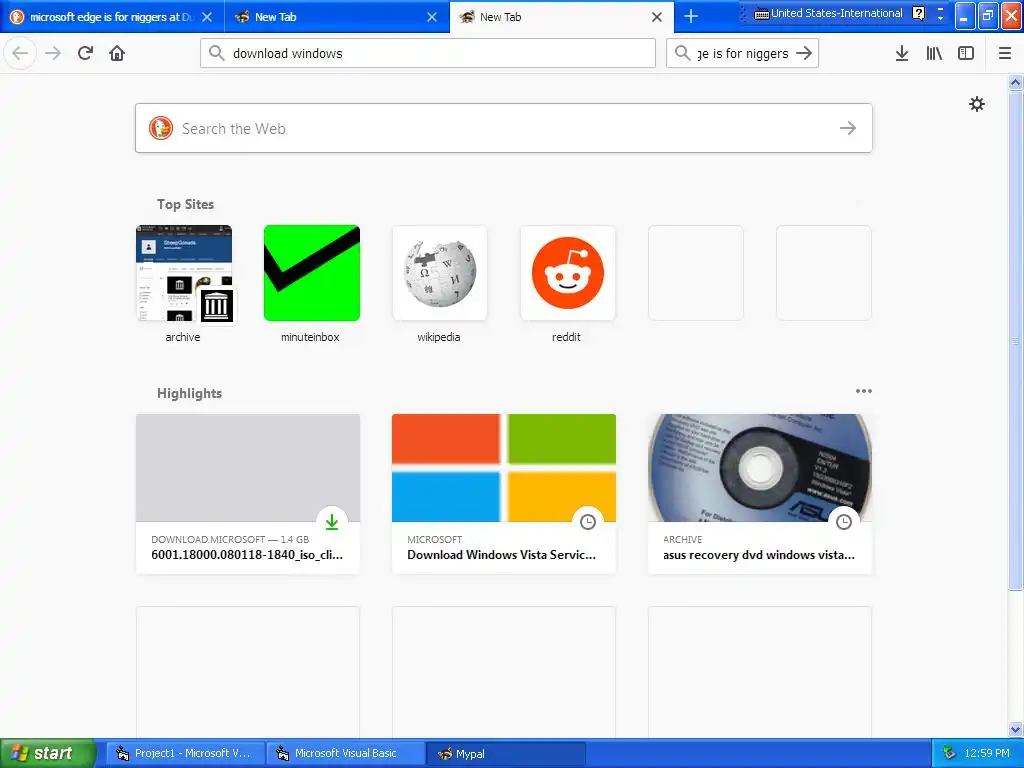Click the vertical scrollbar thumb
Image resolution: width=1024 pixels, height=768 pixels.
[1016, 340]
